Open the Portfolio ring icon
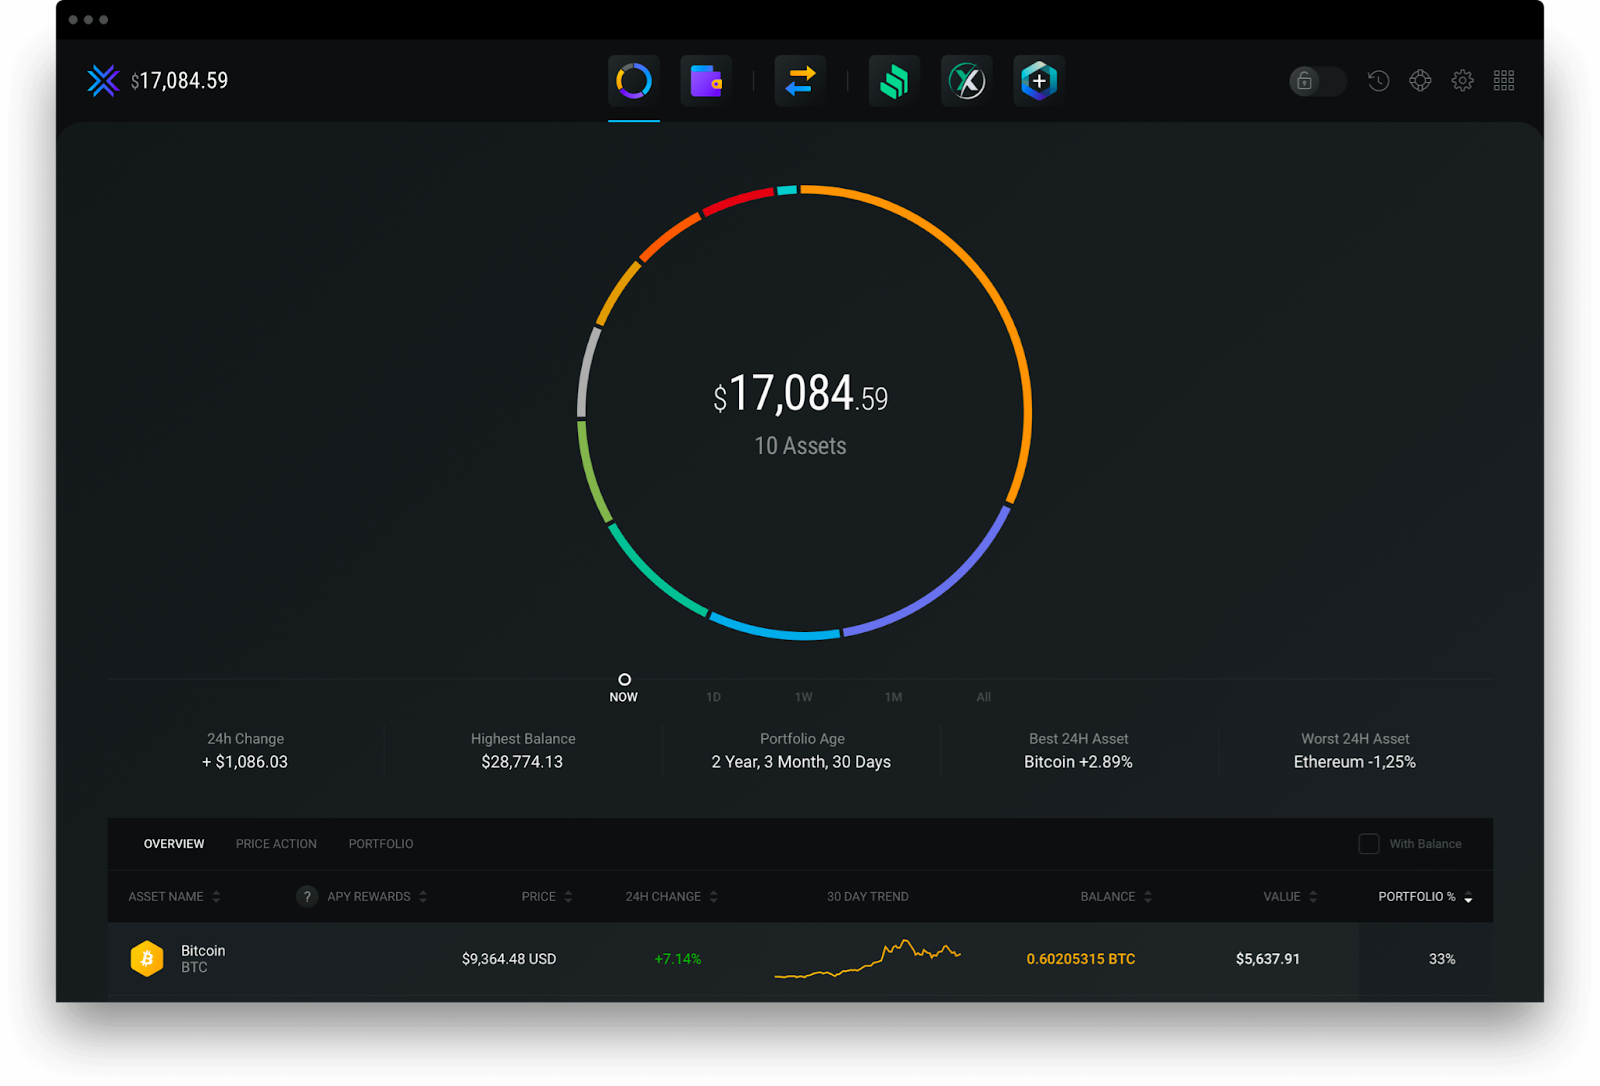 tap(634, 81)
